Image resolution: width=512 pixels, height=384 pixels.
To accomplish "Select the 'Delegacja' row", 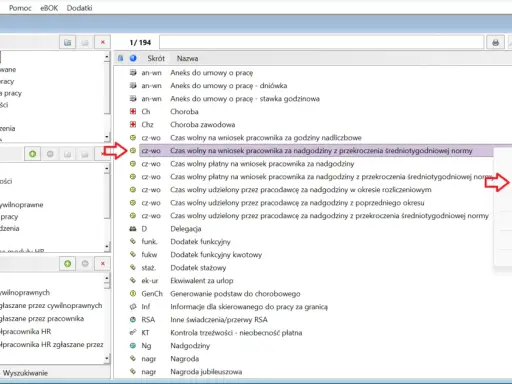I will (x=186, y=229).
